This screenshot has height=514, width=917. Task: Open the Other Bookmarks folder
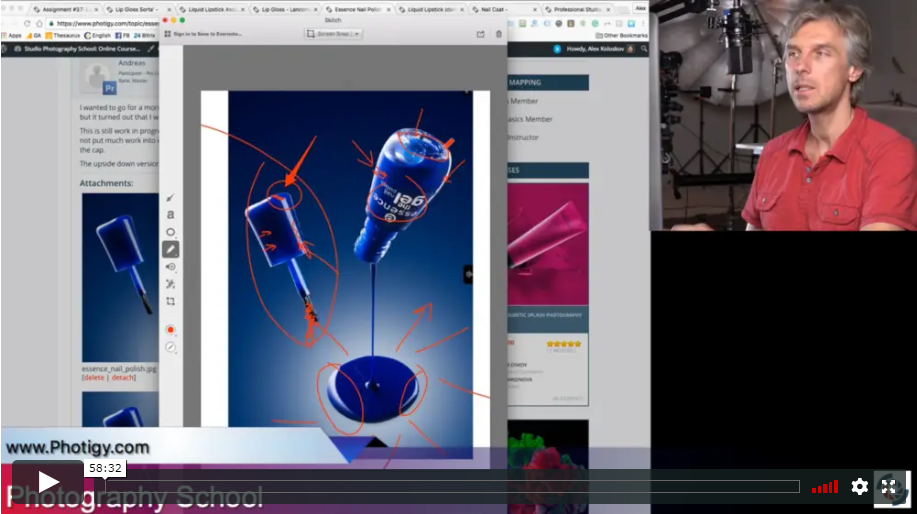coord(621,36)
